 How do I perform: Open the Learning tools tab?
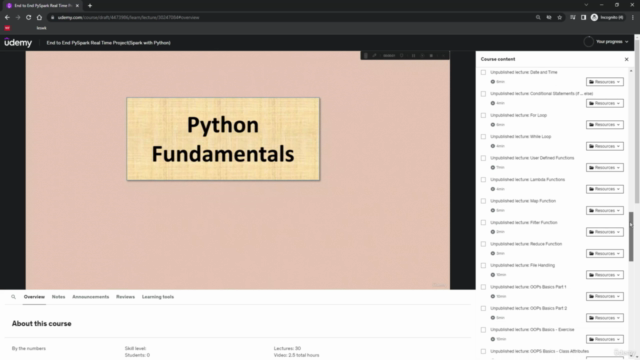click(x=158, y=297)
